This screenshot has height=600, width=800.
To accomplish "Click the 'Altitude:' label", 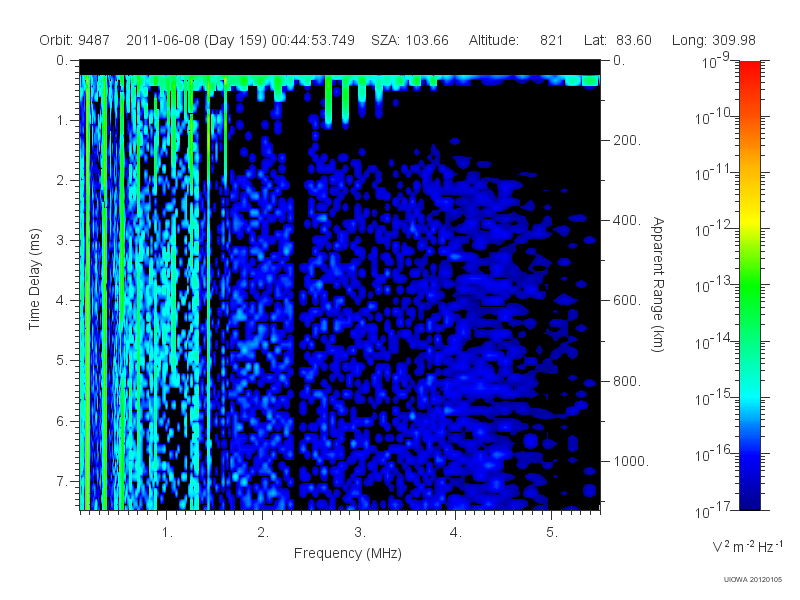I will [x=493, y=40].
